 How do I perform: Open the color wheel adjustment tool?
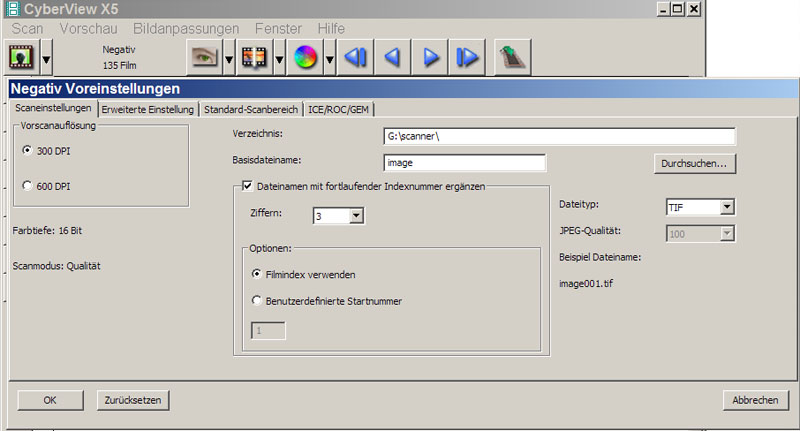coord(306,57)
